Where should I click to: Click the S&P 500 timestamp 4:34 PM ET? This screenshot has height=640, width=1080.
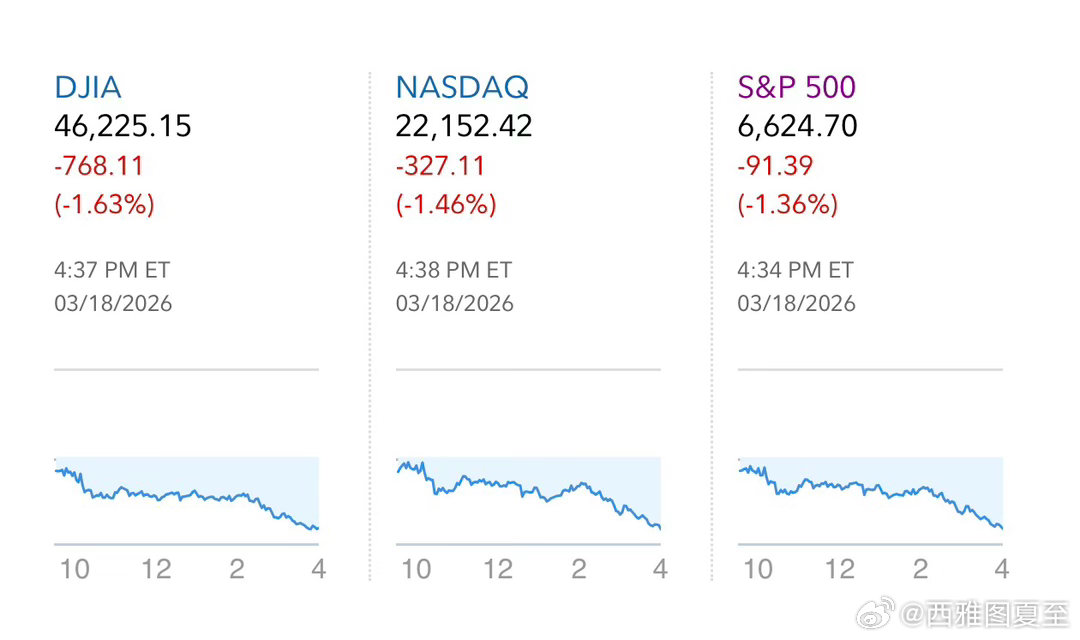[x=796, y=270]
